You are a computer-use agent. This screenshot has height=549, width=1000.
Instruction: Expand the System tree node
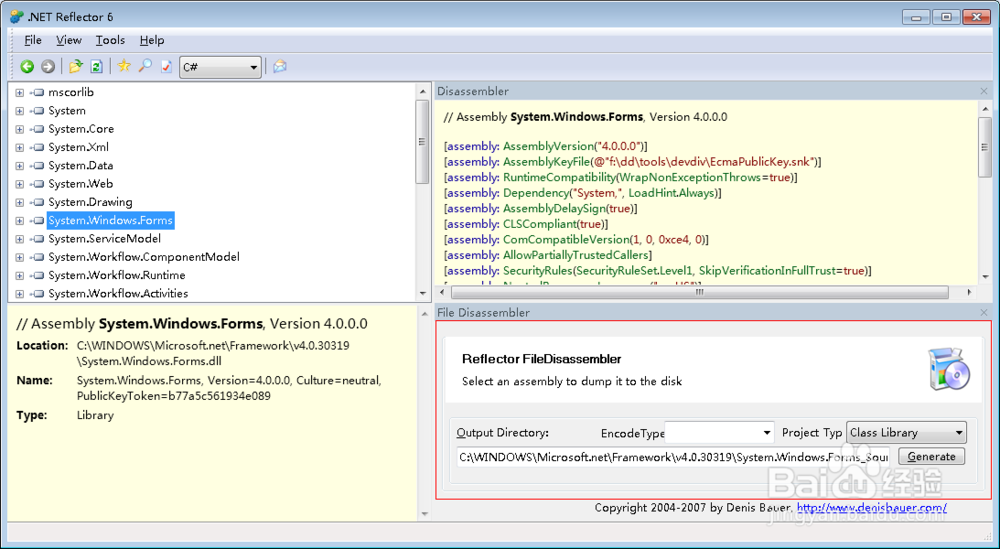pyautogui.click(x=20, y=111)
